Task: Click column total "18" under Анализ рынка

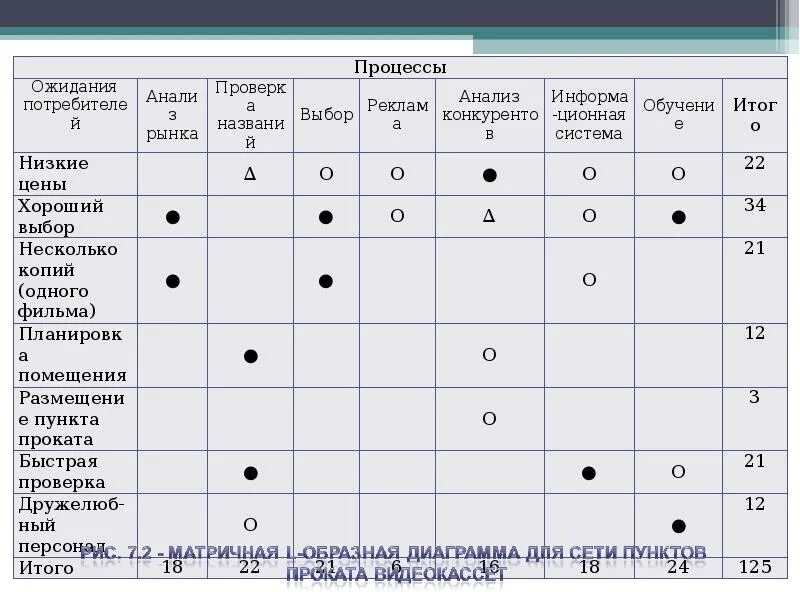Action: click(x=172, y=567)
